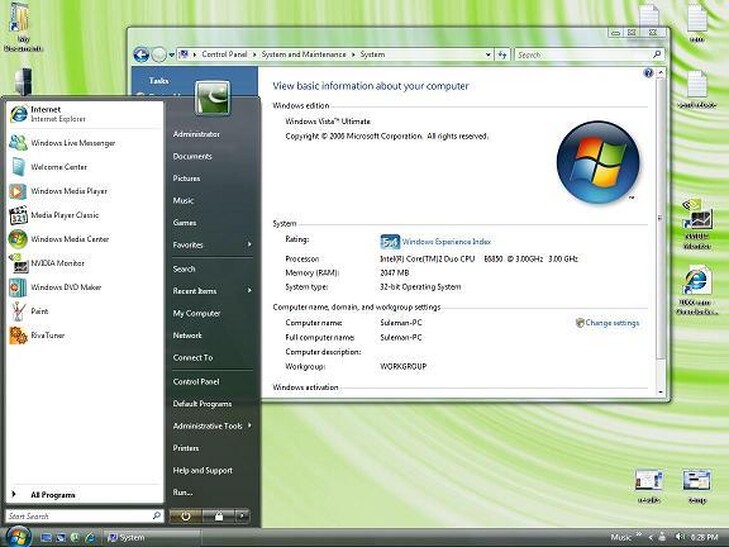
Task: Open the Welcome Center icon
Action: (x=19, y=167)
